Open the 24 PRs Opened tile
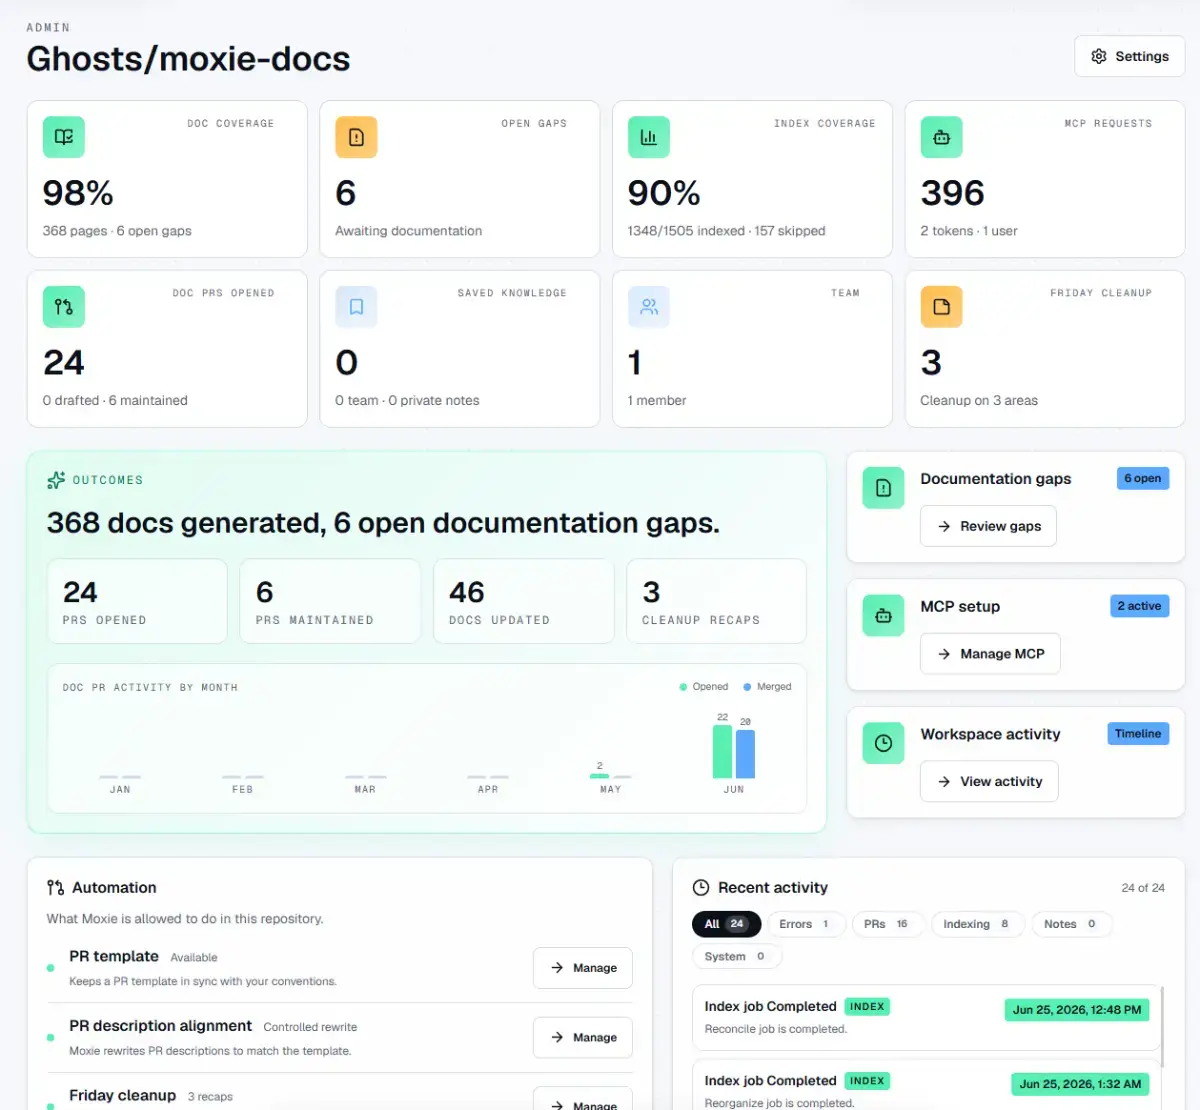Image resolution: width=1200 pixels, height=1110 pixels. click(x=137, y=601)
